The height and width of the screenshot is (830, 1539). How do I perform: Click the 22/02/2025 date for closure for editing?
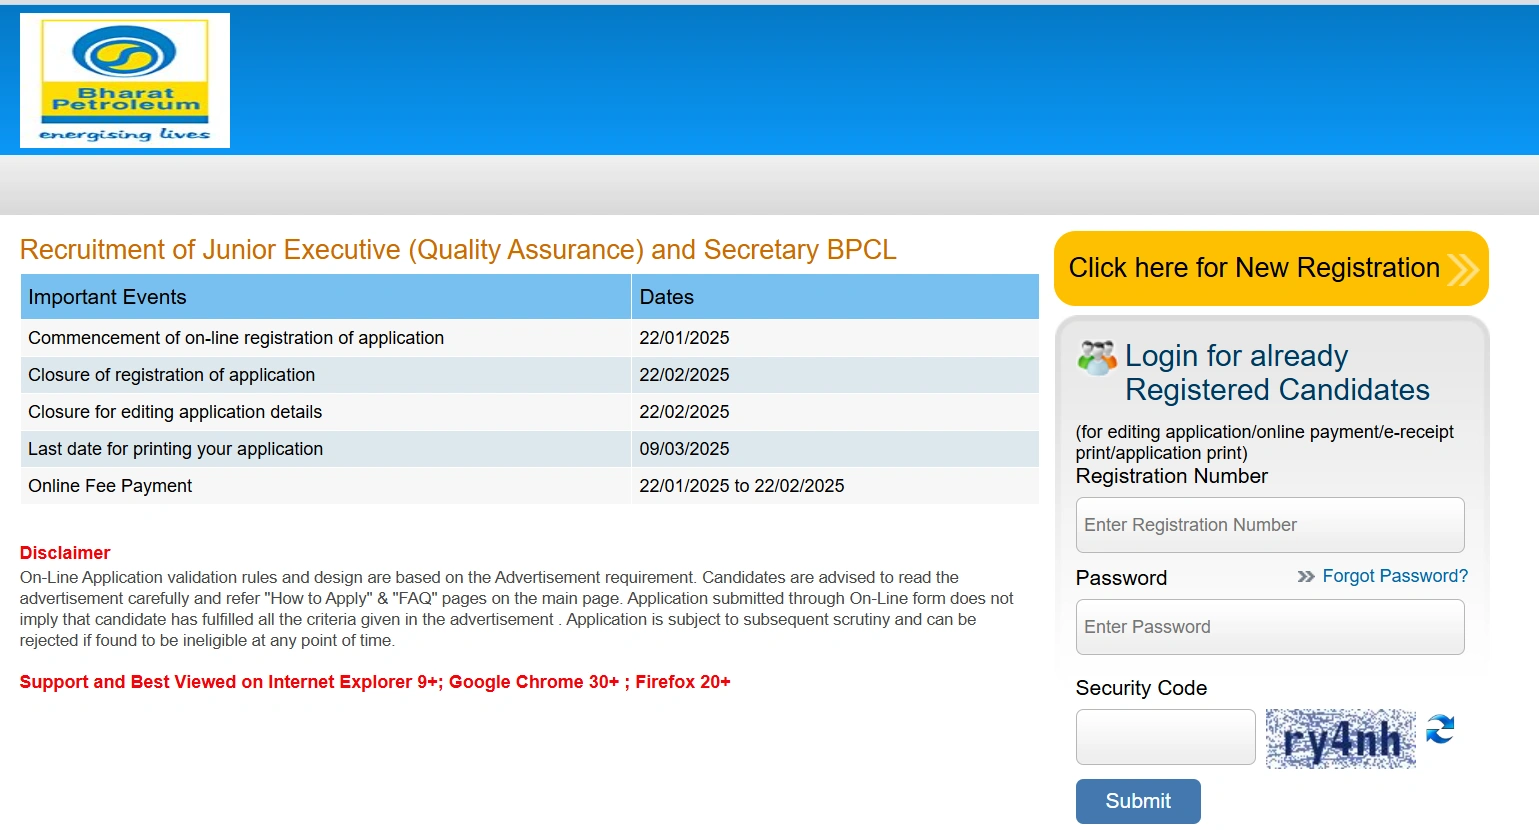pyautogui.click(x=684, y=412)
